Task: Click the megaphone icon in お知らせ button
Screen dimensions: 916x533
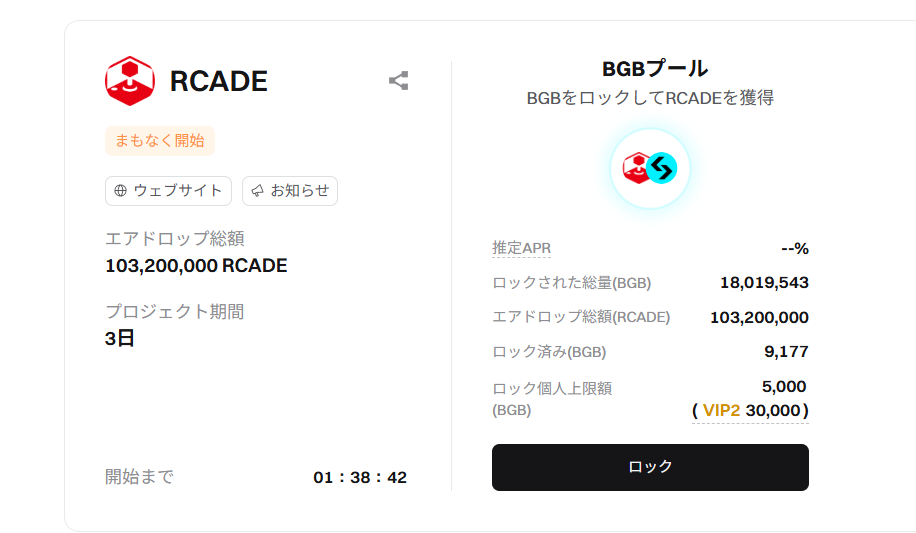Action: point(257,191)
